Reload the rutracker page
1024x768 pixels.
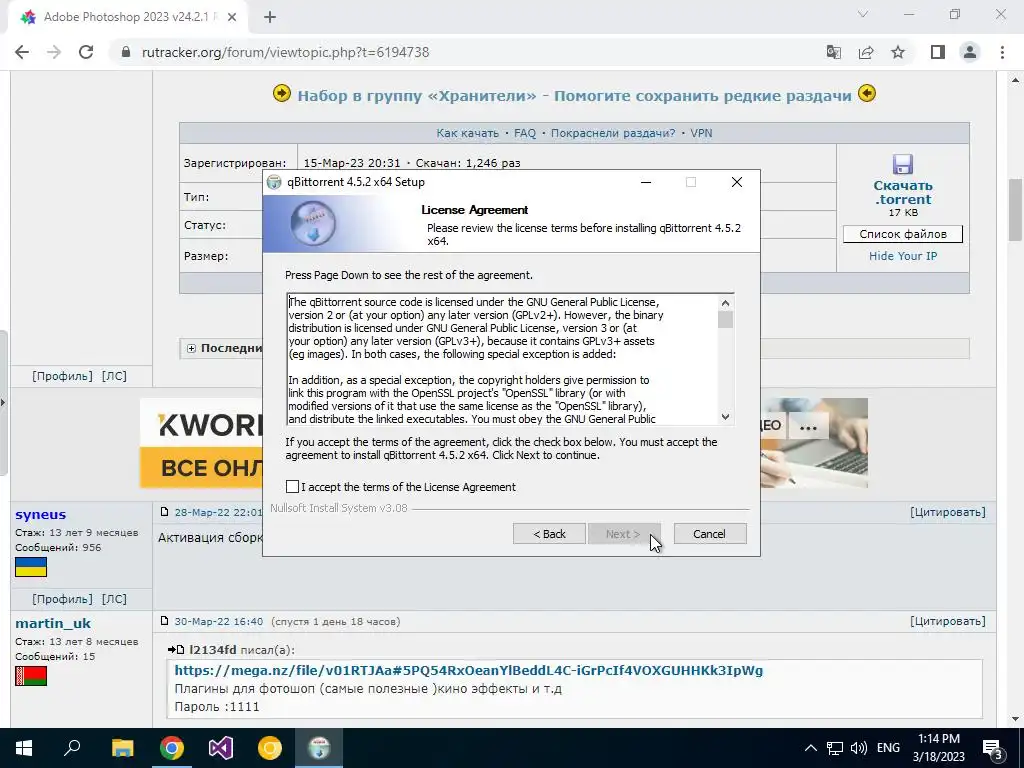click(86, 52)
